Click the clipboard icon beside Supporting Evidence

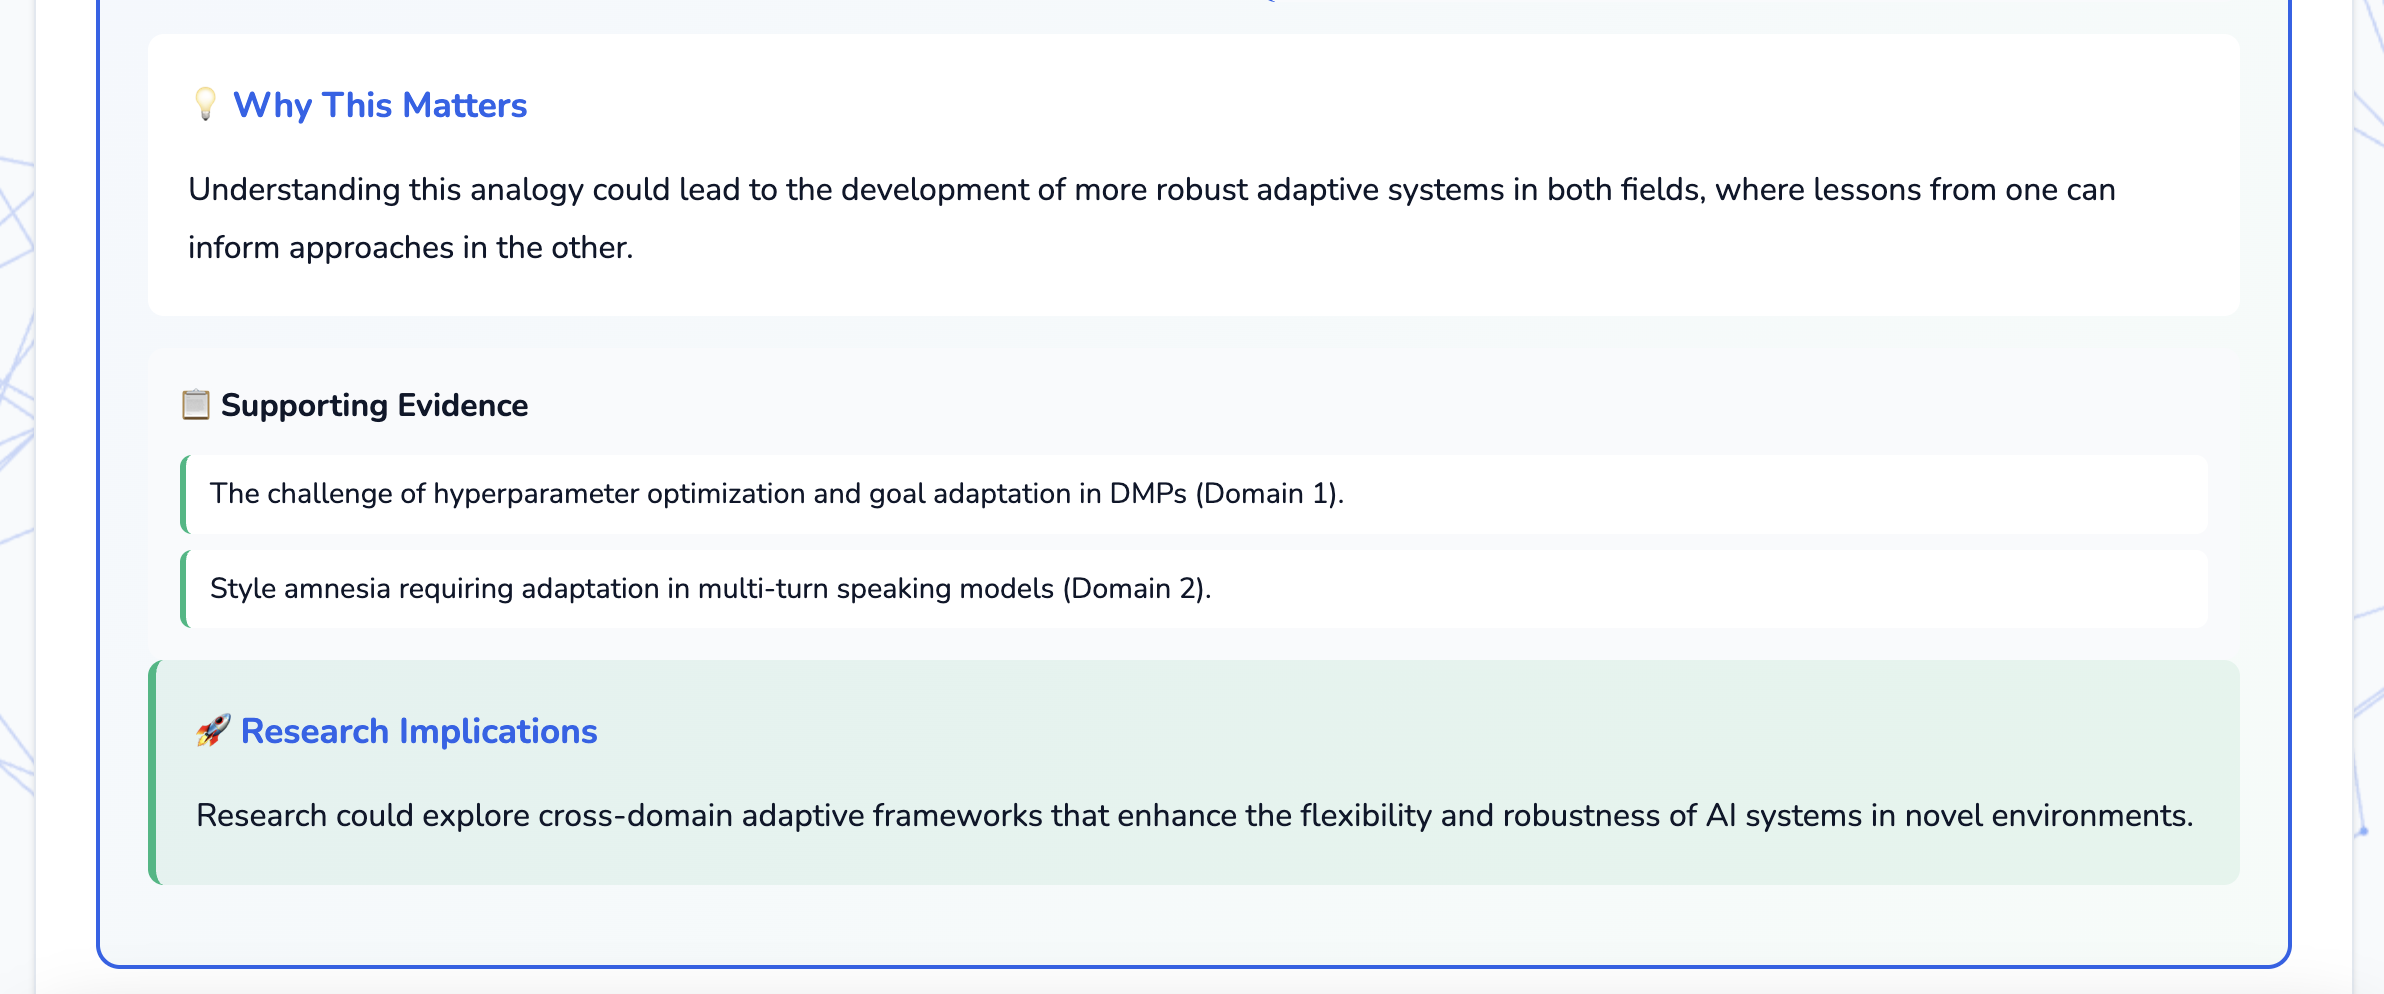point(196,405)
